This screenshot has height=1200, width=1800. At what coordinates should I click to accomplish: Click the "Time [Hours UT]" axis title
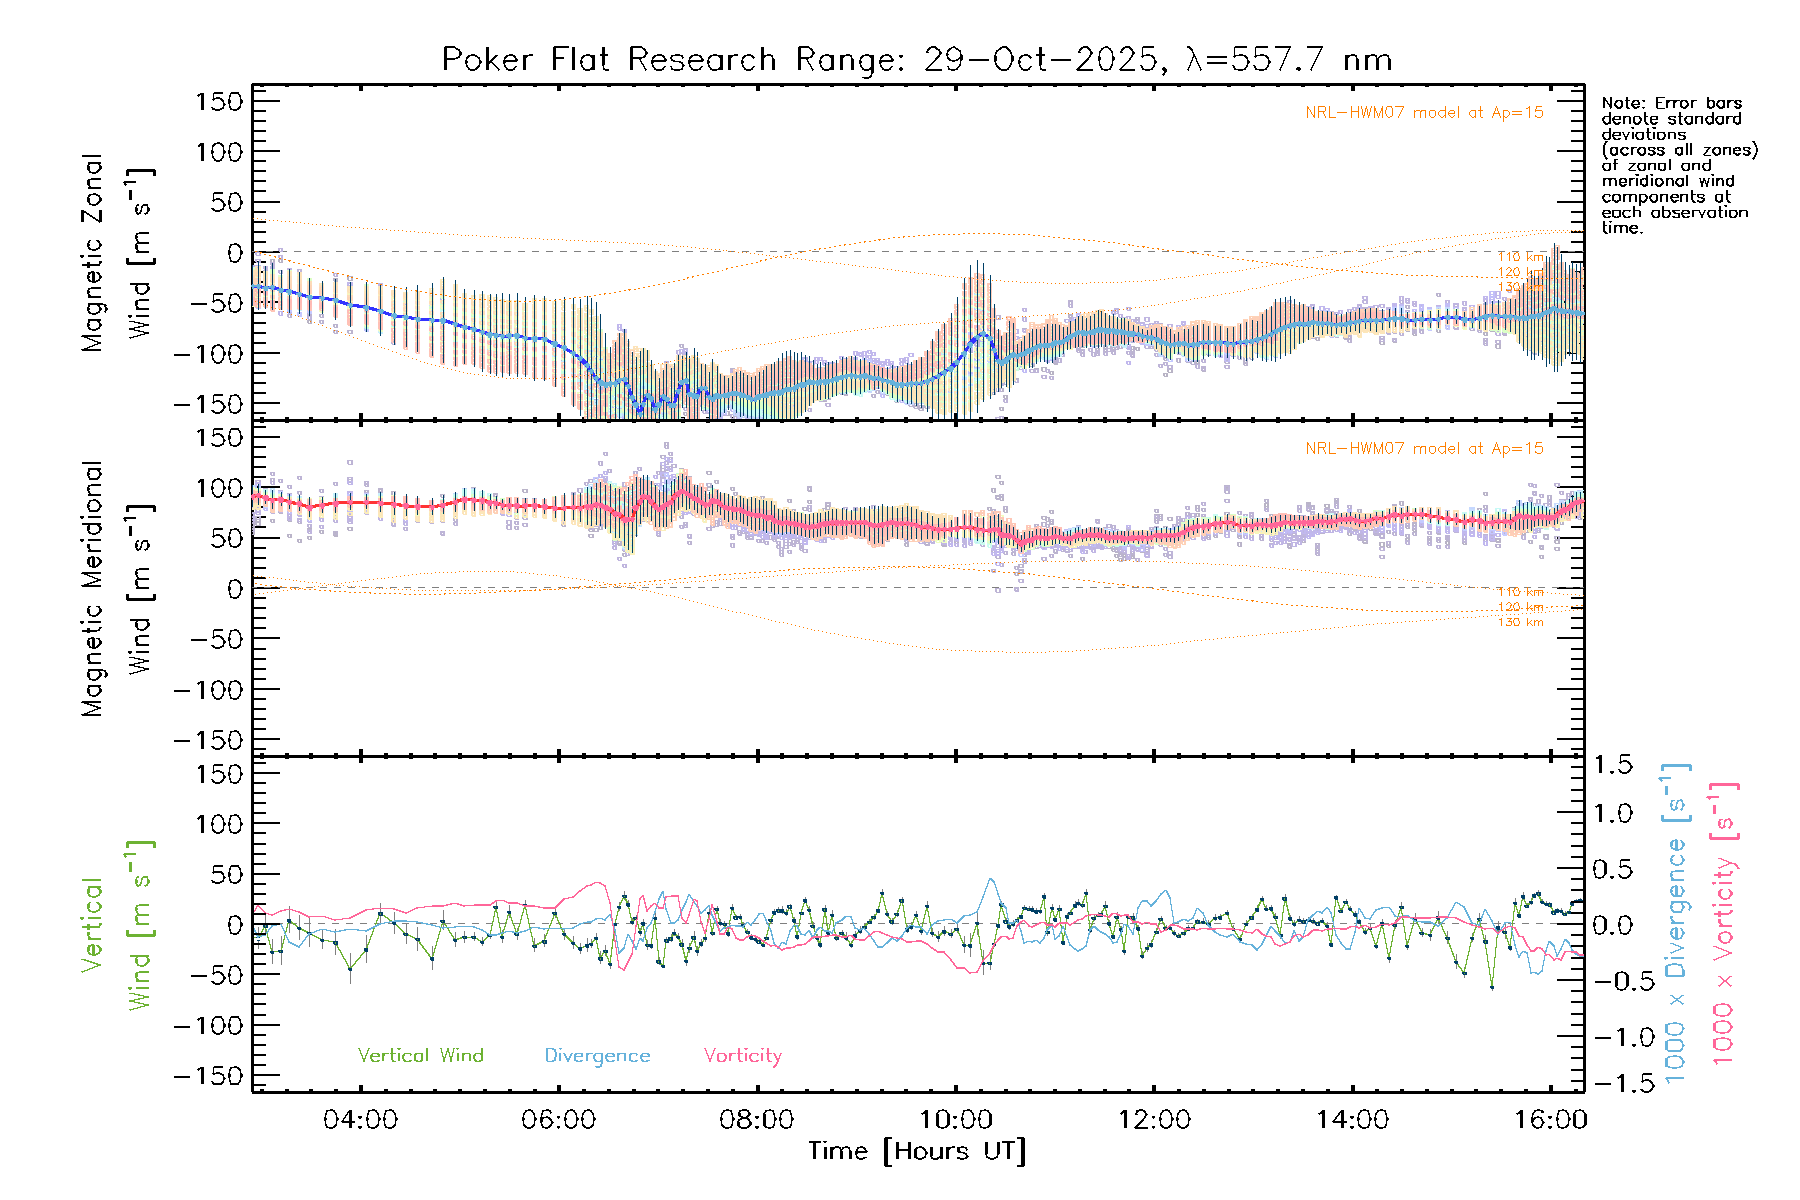tap(916, 1151)
